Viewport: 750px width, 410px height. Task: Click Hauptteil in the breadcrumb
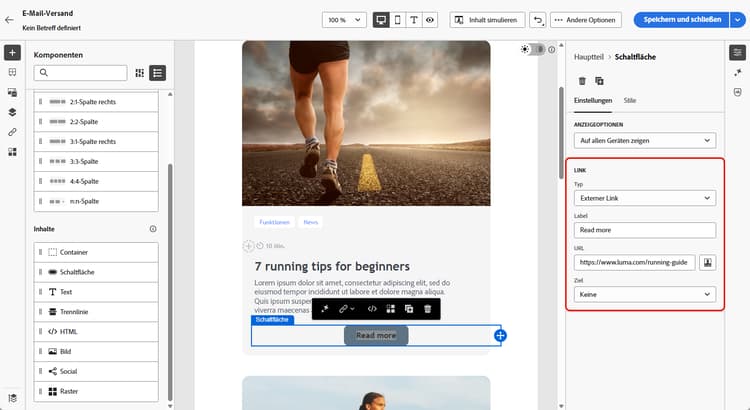coord(589,57)
